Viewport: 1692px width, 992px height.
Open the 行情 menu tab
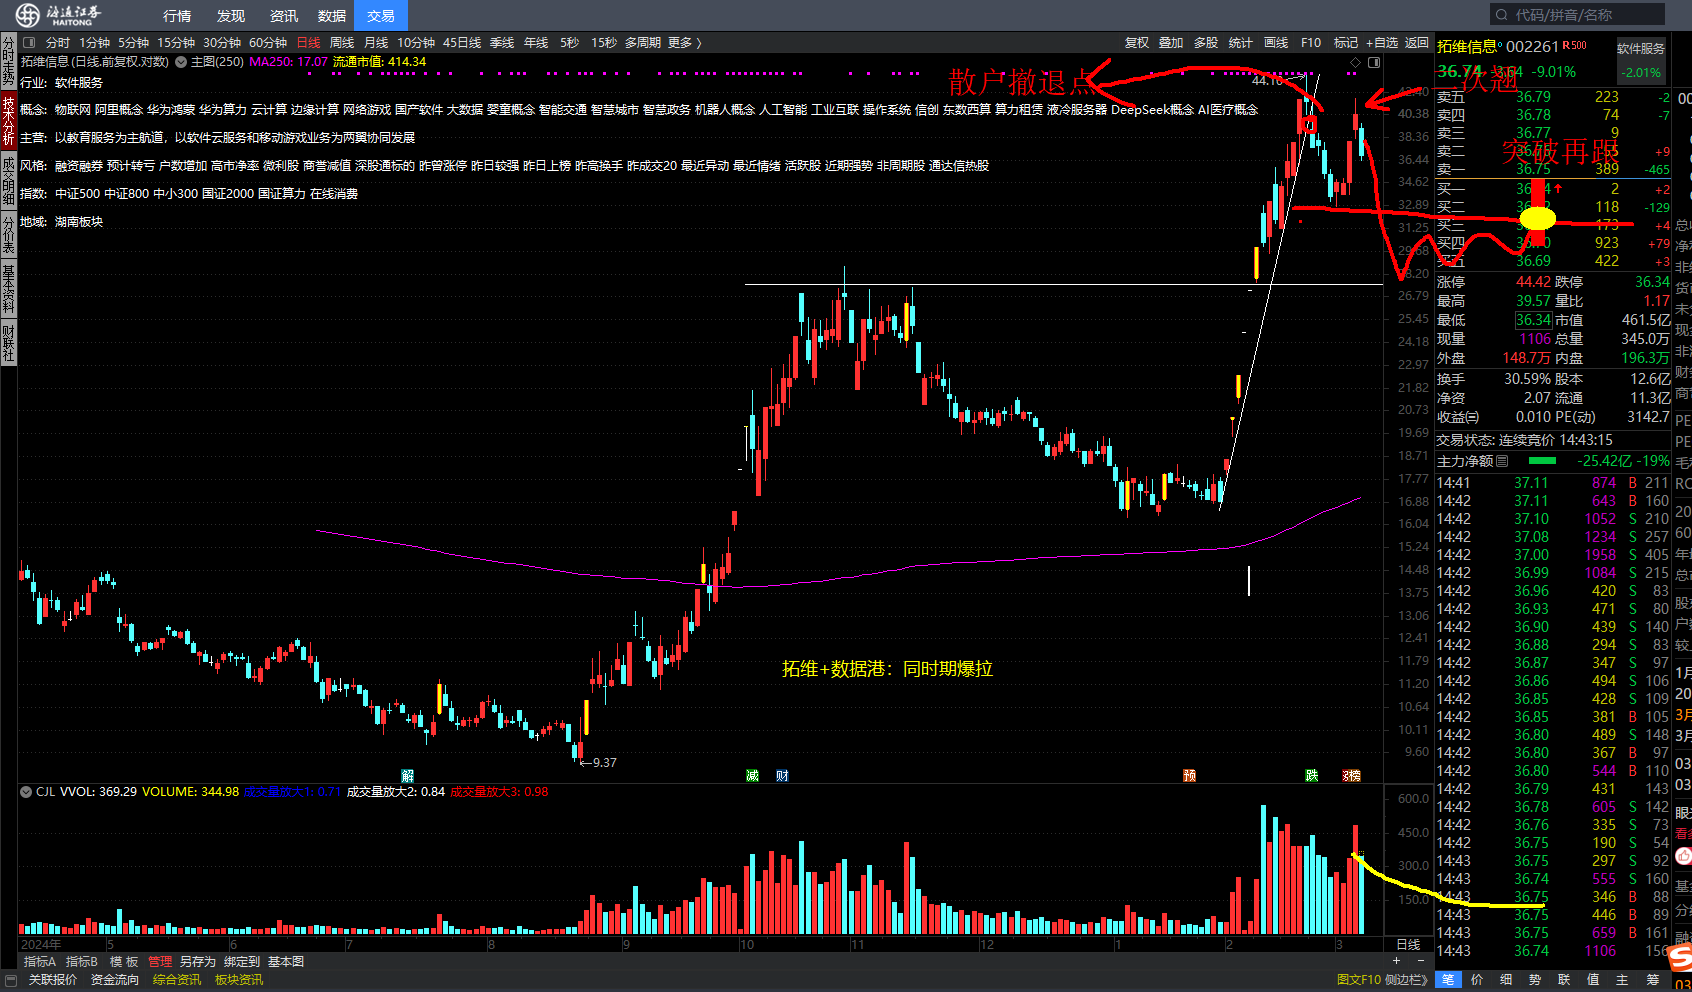point(177,16)
